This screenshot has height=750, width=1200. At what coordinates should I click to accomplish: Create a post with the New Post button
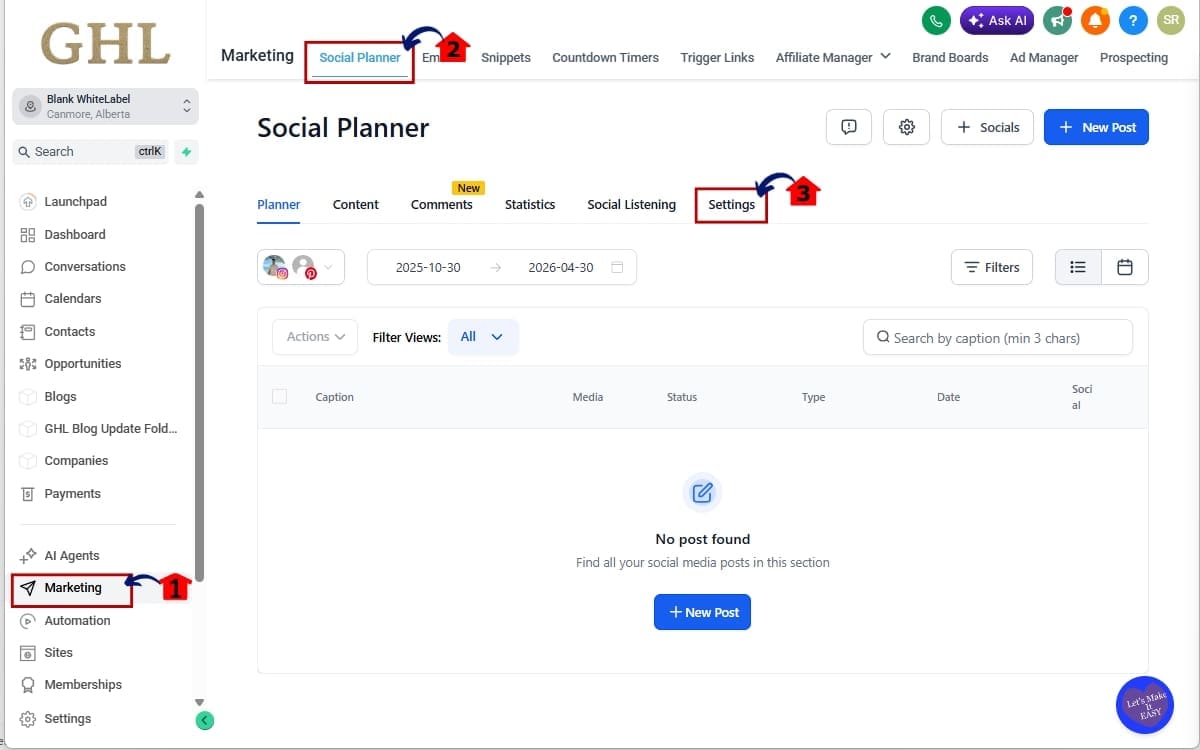(x=1096, y=127)
